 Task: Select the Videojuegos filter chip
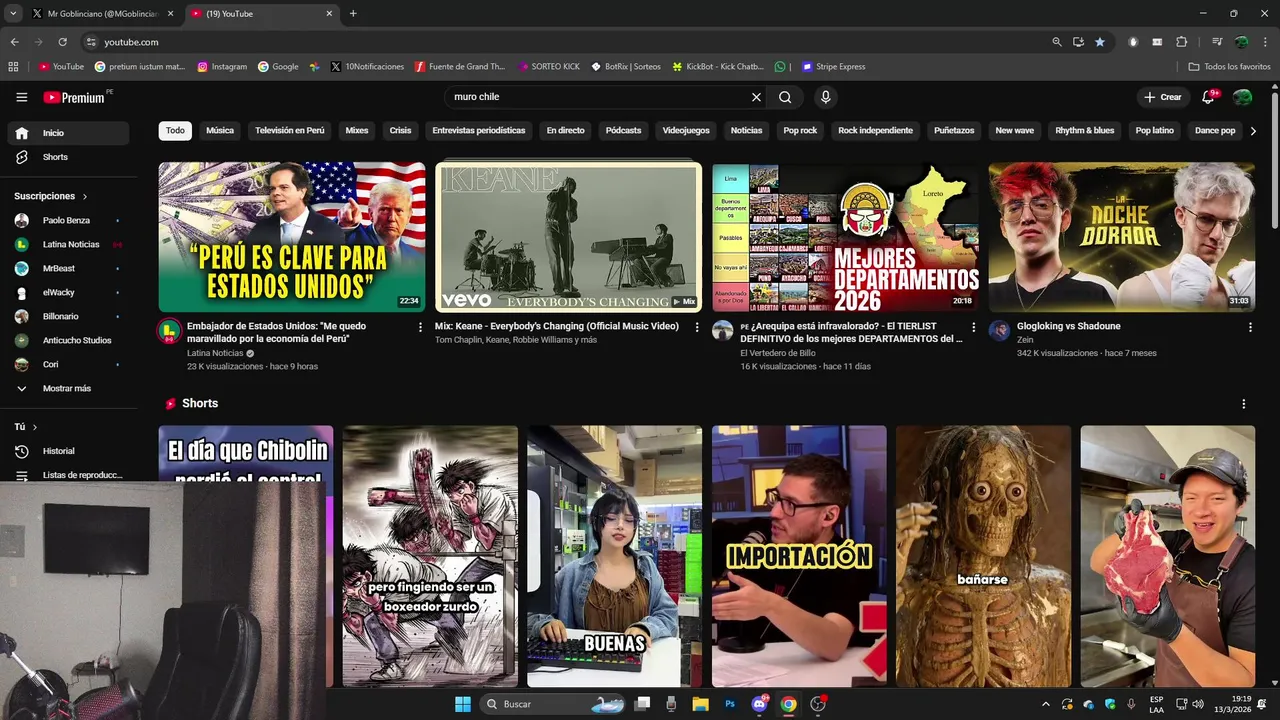tap(686, 131)
